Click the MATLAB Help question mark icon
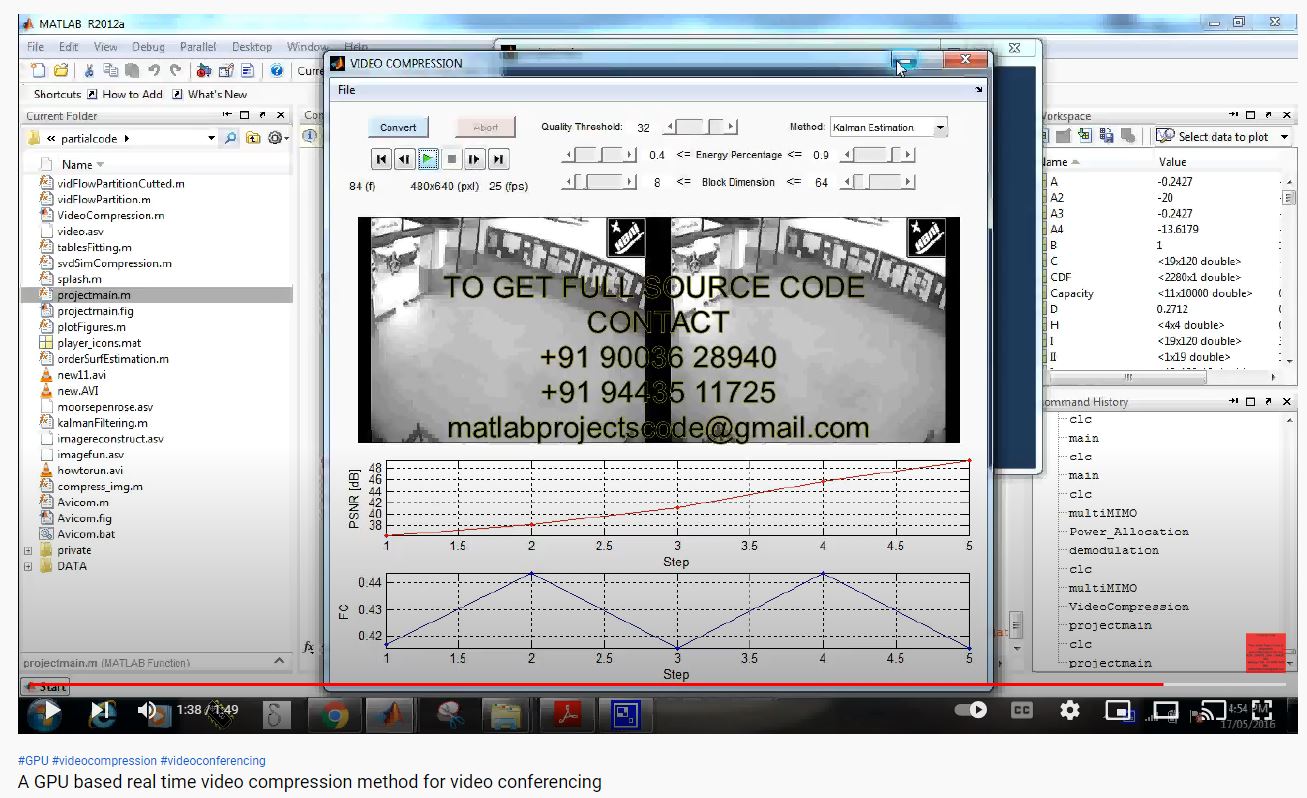This screenshot has height=798, width=1307. [x=277, y=71]
